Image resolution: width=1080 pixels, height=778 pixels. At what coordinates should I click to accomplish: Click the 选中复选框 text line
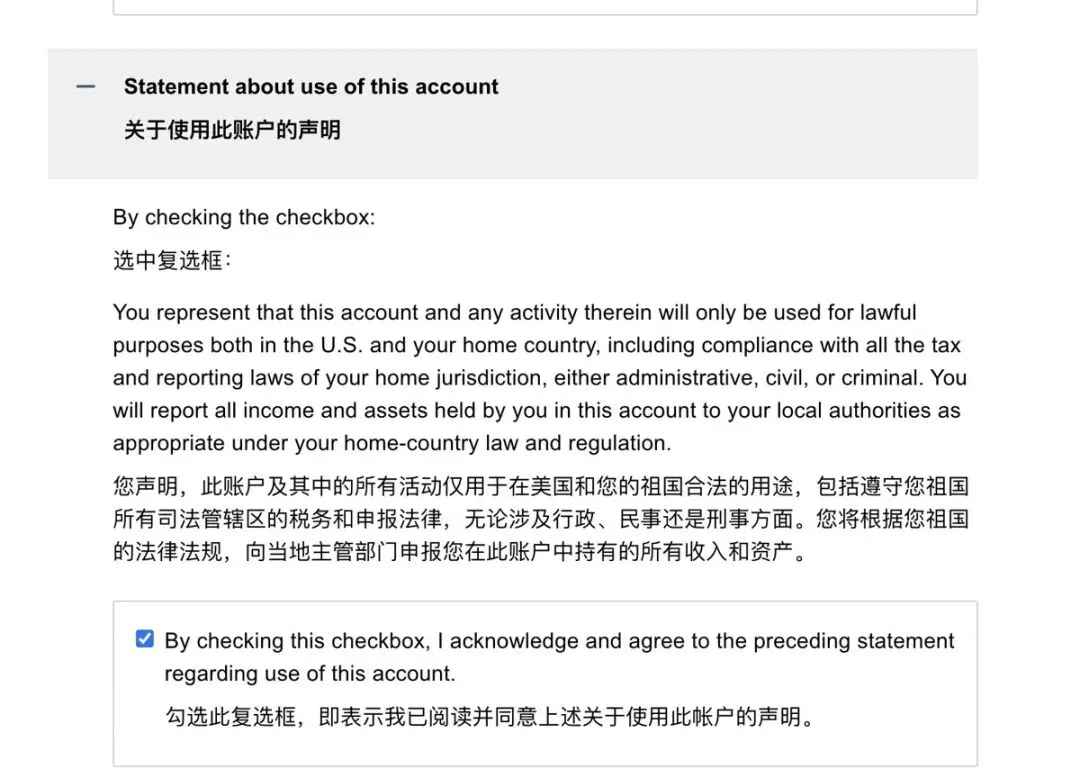(172, 261)
